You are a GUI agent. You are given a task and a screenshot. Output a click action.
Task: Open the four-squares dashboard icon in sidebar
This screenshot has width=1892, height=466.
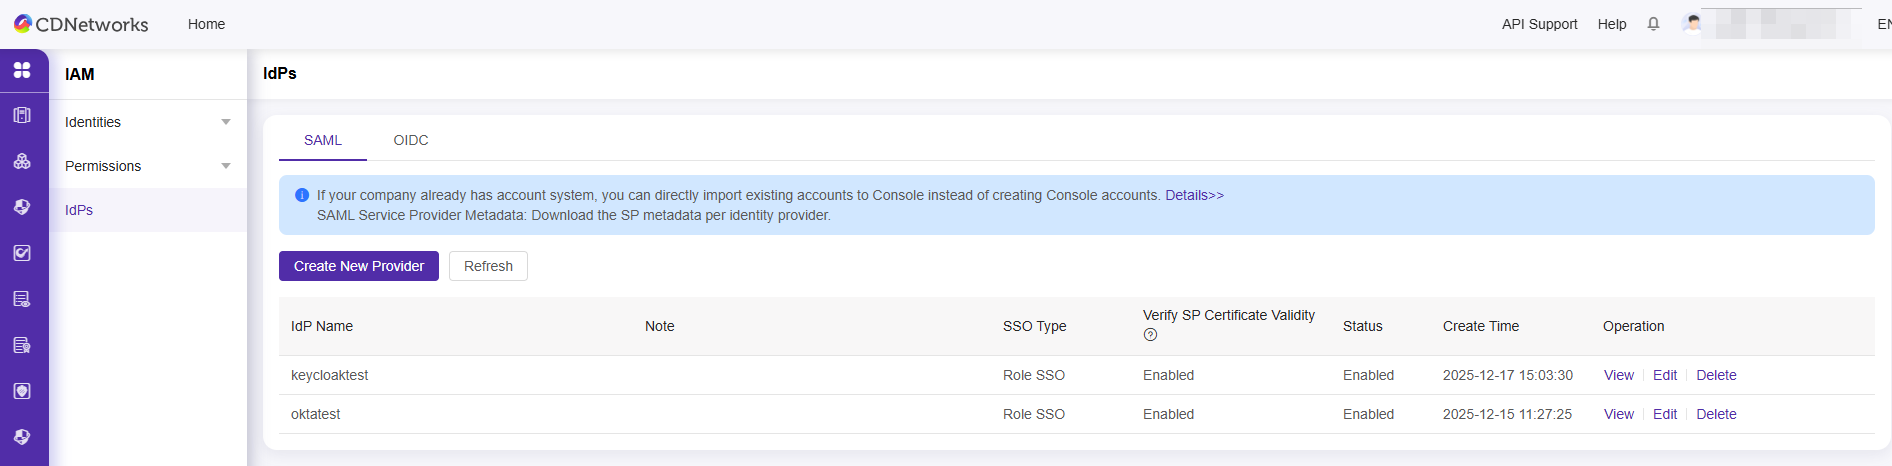pyautogui.click(x=22, y=70)
